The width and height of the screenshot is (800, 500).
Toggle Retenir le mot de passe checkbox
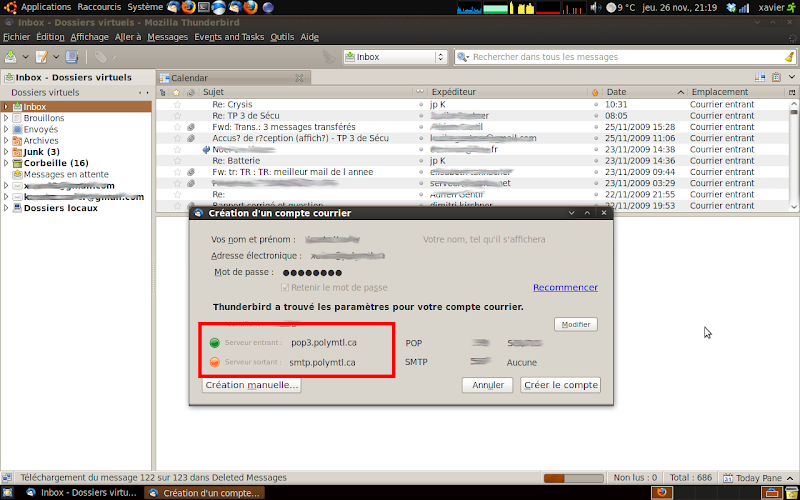point(285,288)
